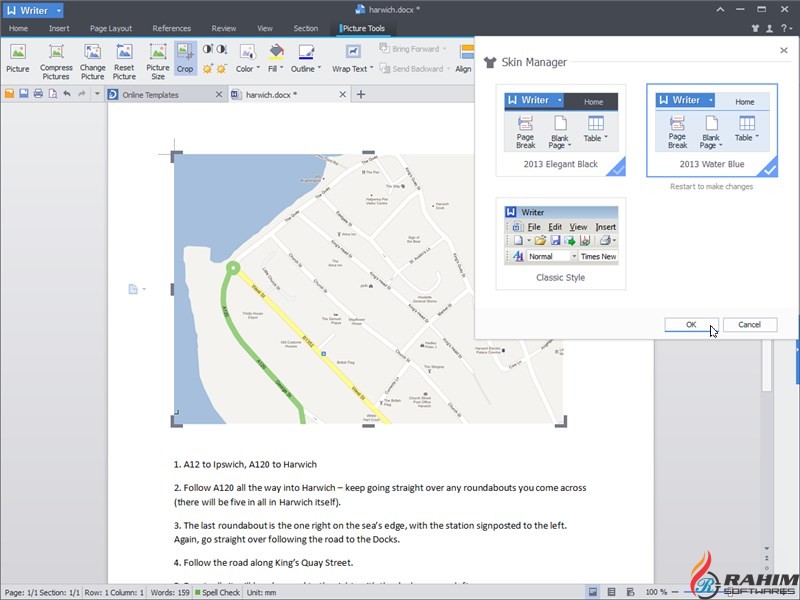Click Unit: mm in the status bar
The width and height of the screenshot is (800, 600).
point(261,592)
